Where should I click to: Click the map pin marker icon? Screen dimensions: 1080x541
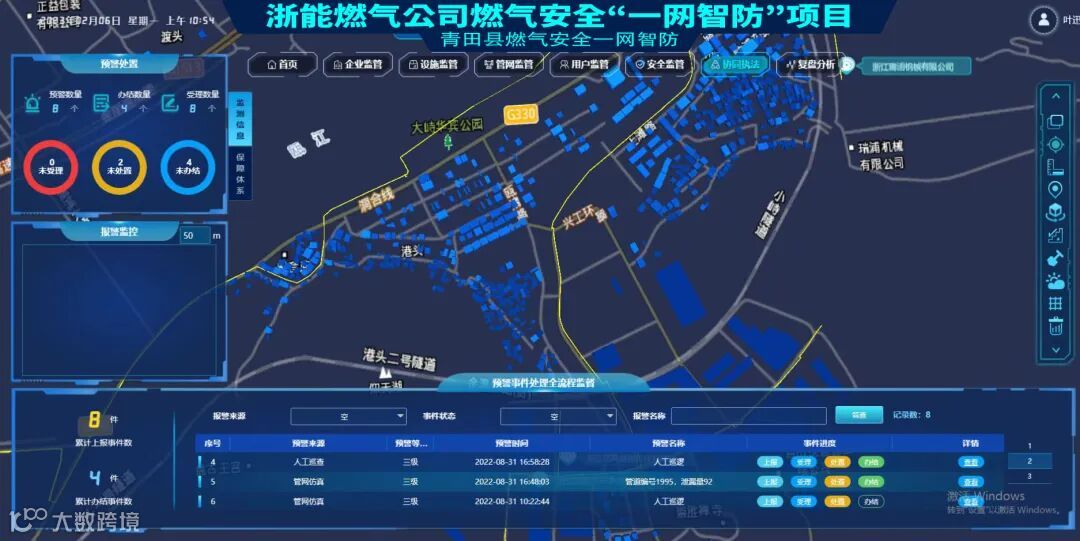click(x=1055, y=190)
